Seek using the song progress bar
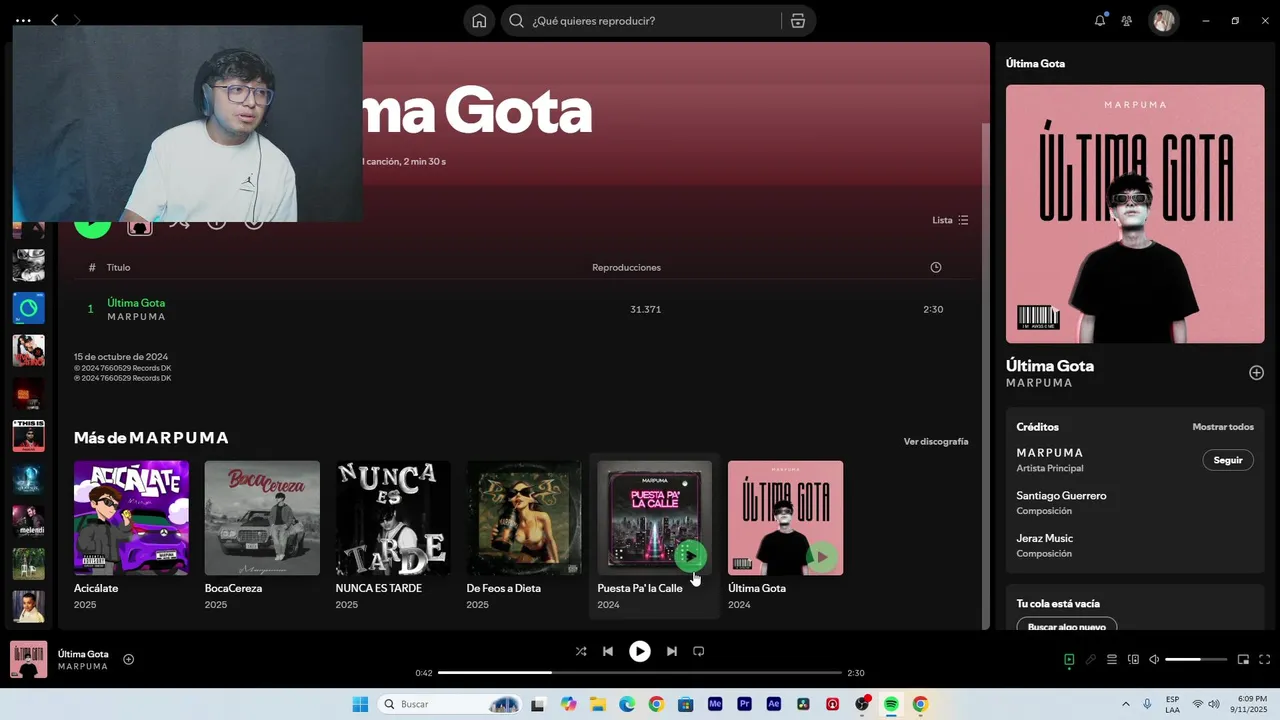This screenshot has width=1280, height=720. [x=640, y=673]
